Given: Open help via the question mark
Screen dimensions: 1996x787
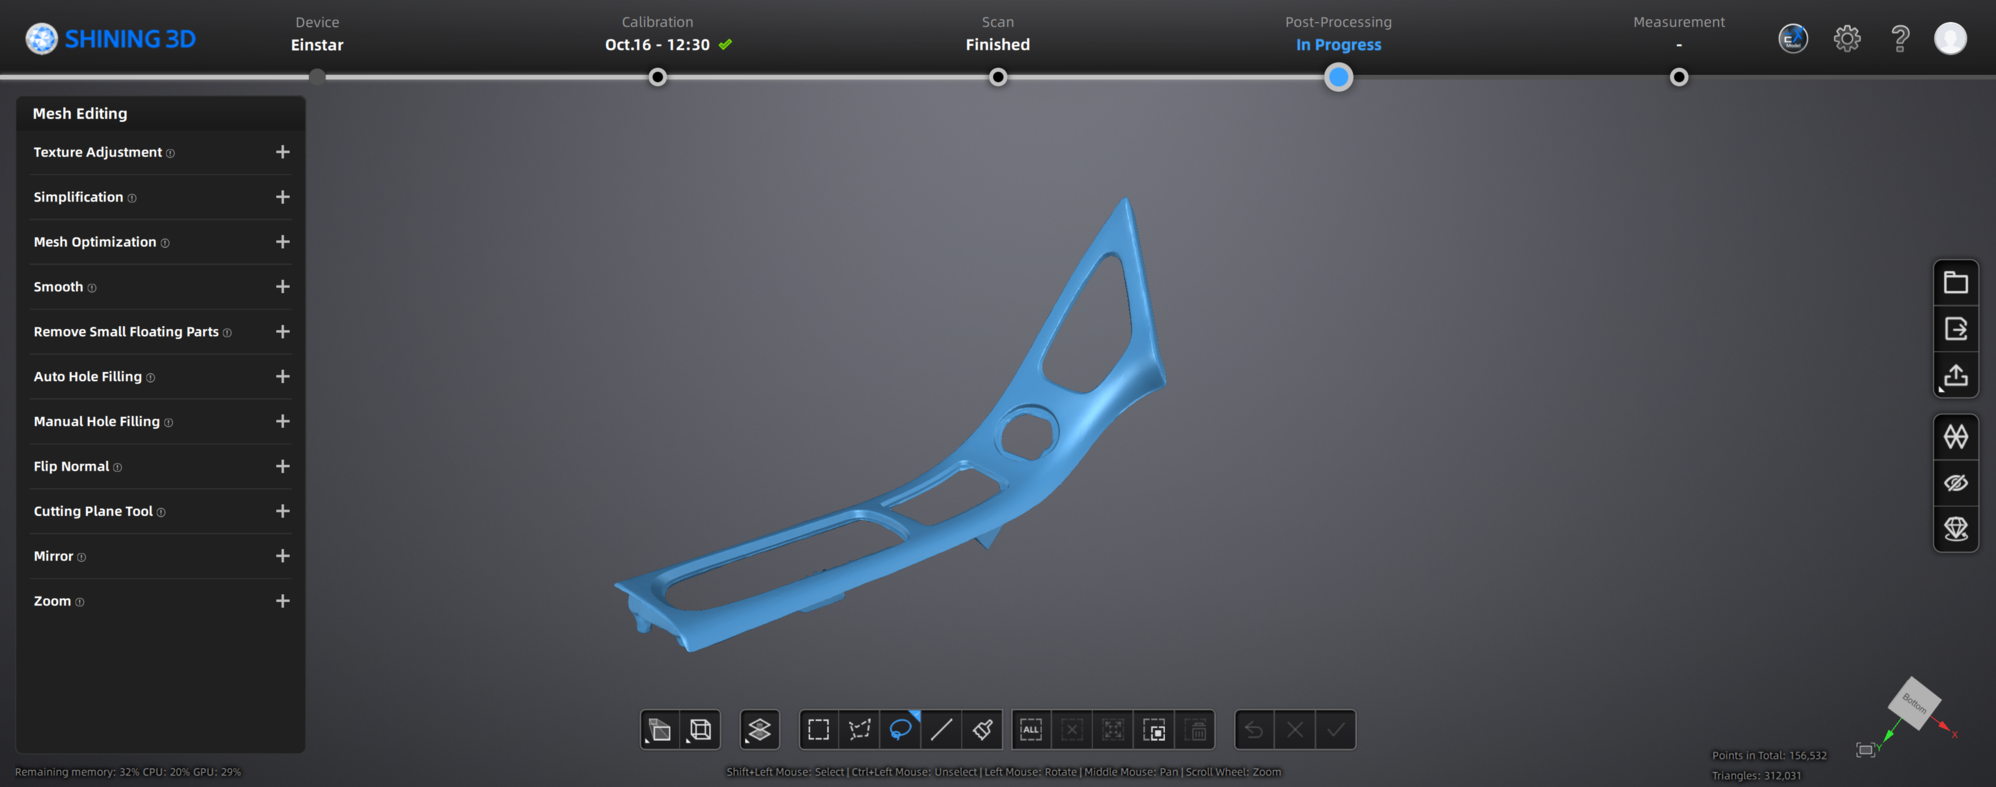Looking at the screenshot, I should point(1900,39).
